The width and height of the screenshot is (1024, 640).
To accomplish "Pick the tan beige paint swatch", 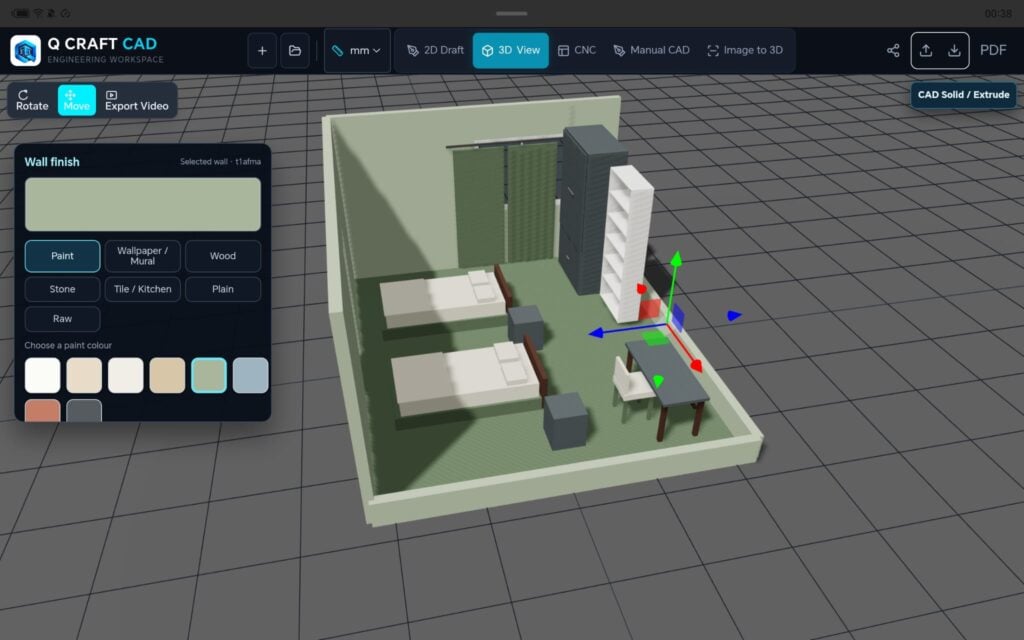I will [167, 376].
